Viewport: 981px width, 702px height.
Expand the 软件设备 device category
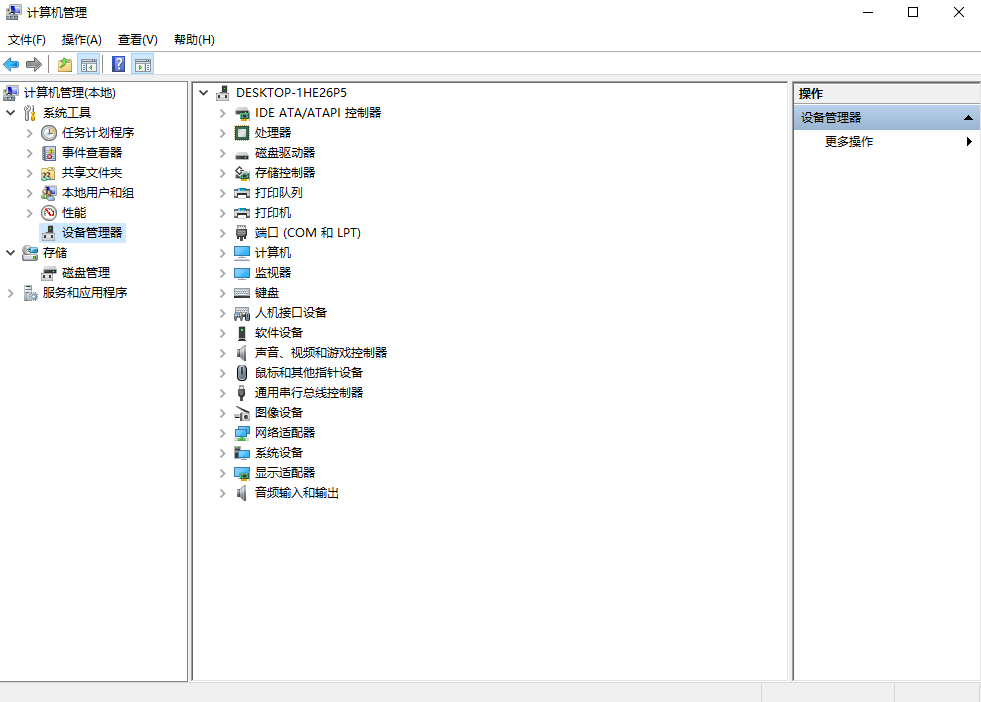coord(223,333)
